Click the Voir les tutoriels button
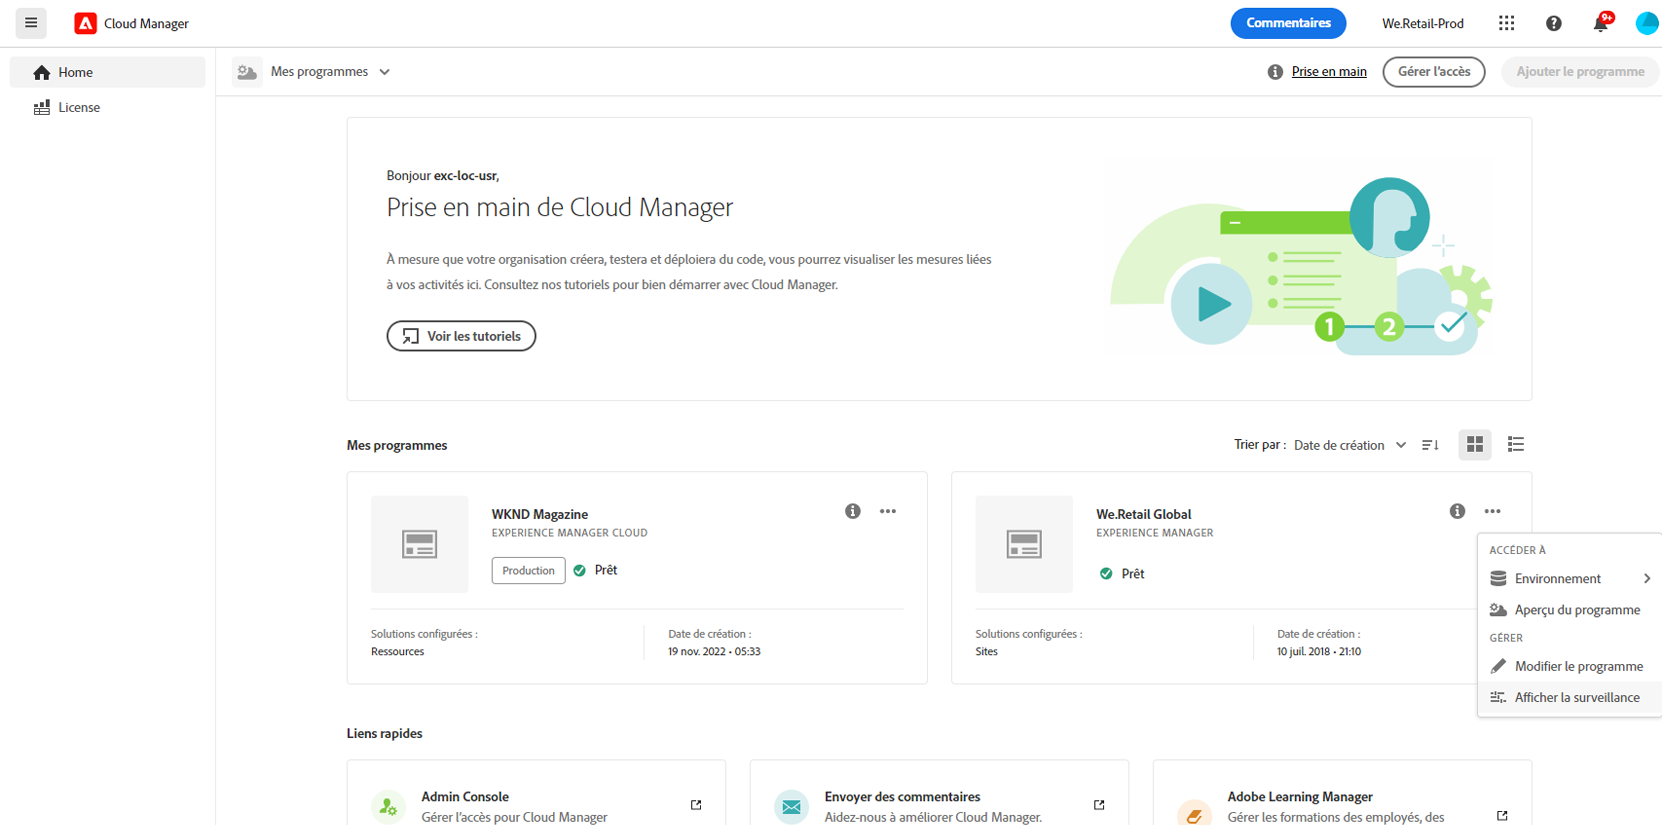 pos(461,336)
